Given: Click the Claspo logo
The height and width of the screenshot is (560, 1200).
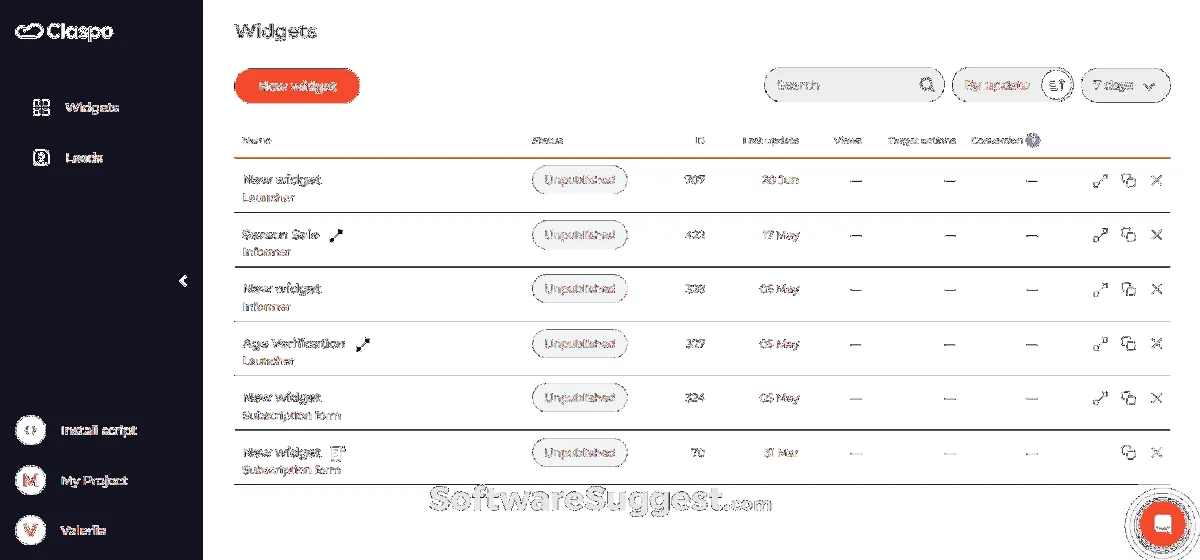Looking at the screenshot, I should pyautogui.click(x=64, y=31).
